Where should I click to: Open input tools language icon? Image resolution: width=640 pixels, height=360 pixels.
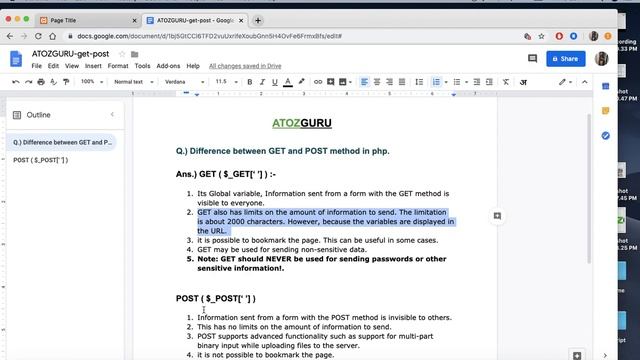coord(523,82)
